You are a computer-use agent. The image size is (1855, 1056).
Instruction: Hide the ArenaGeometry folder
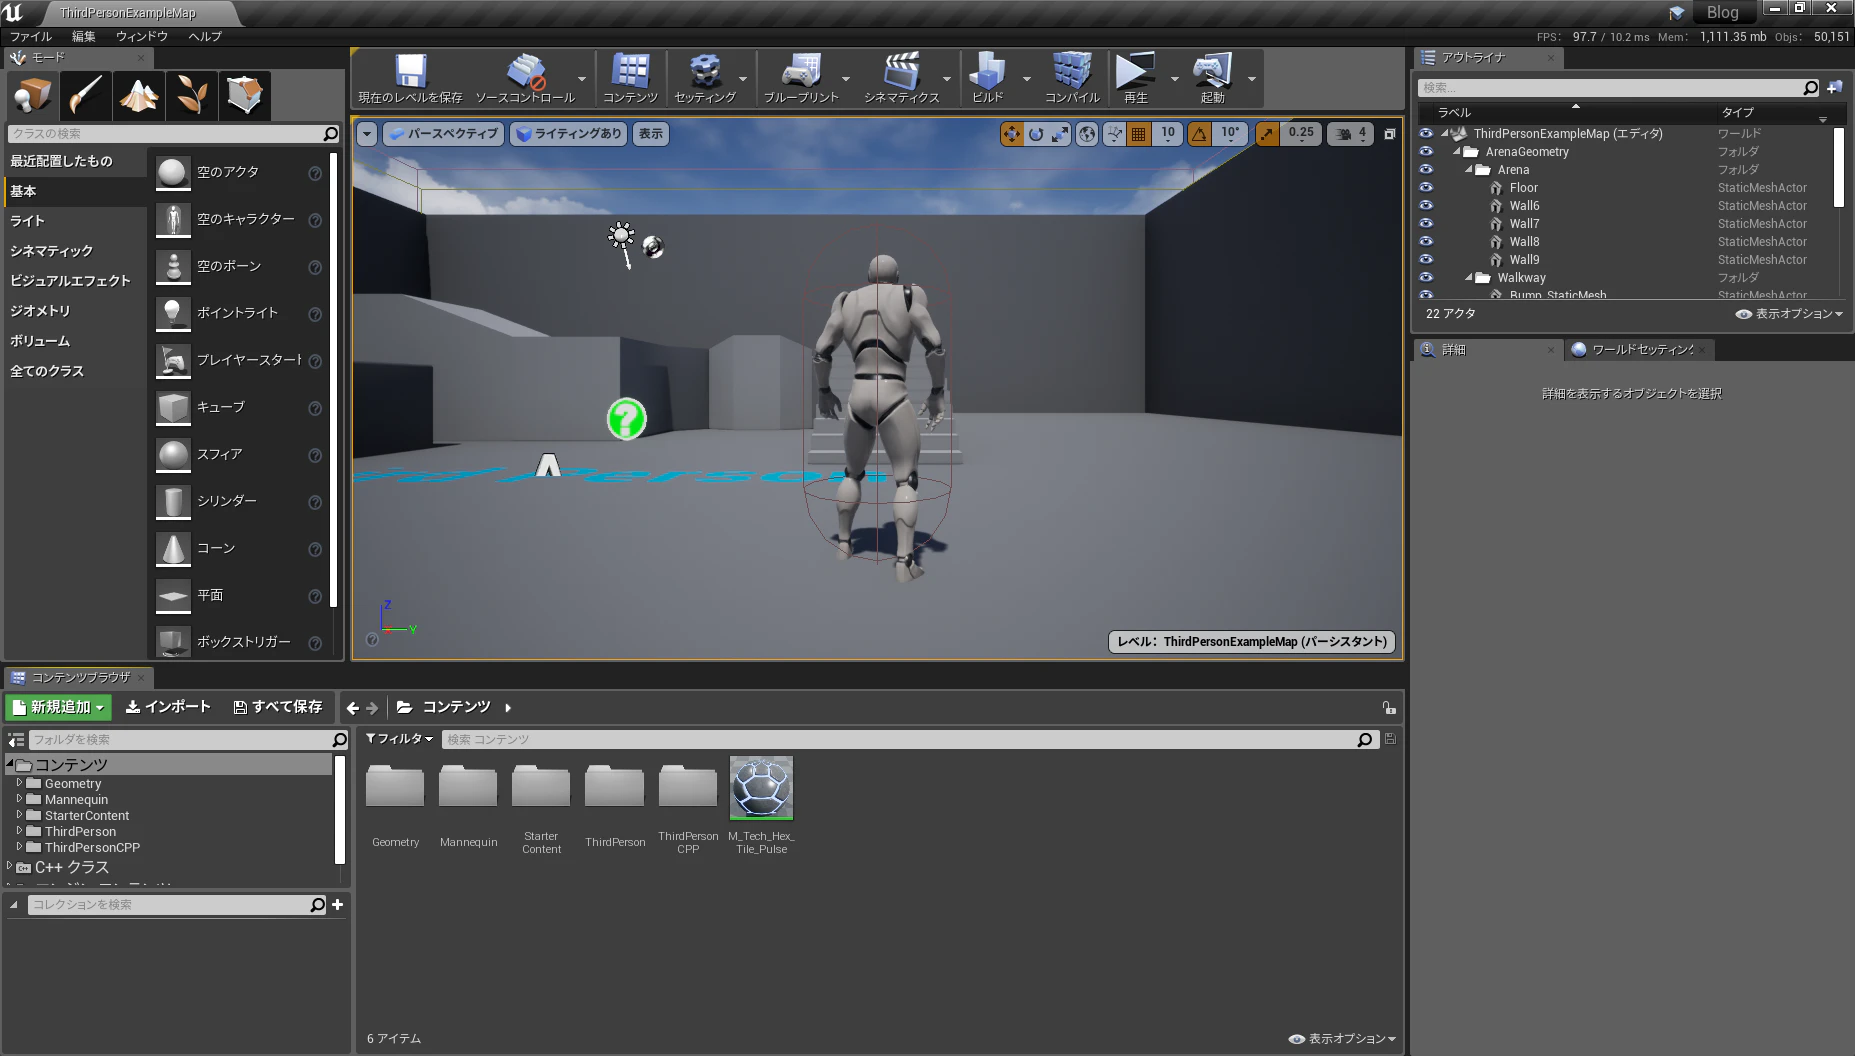coord(1426,151)
